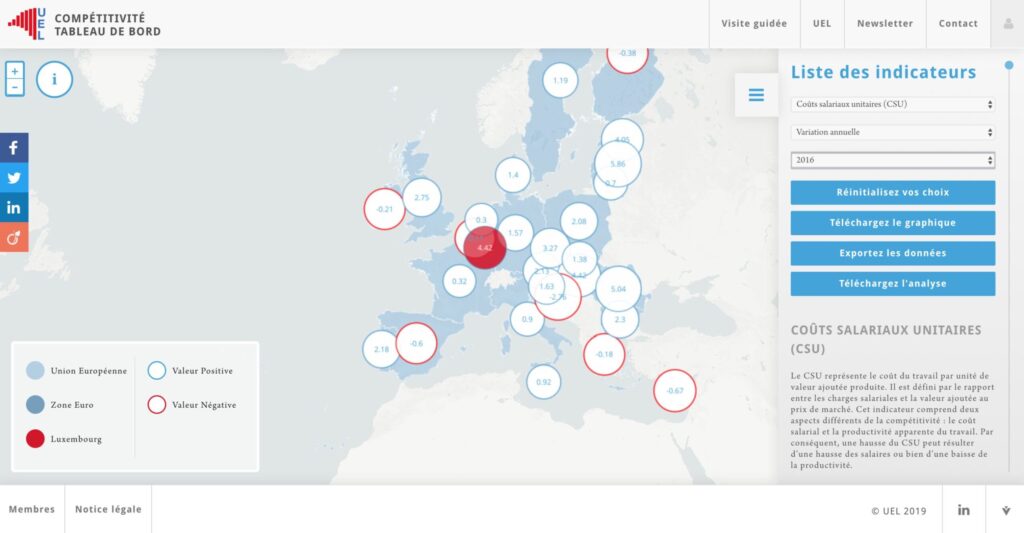Viewport: 1024px width, 533px height.
Task: Click Exportez les données button
Action: coord(892,253)
